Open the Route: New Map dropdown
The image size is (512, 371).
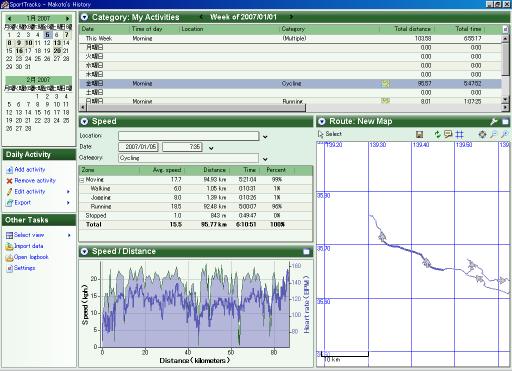[322, 122]
